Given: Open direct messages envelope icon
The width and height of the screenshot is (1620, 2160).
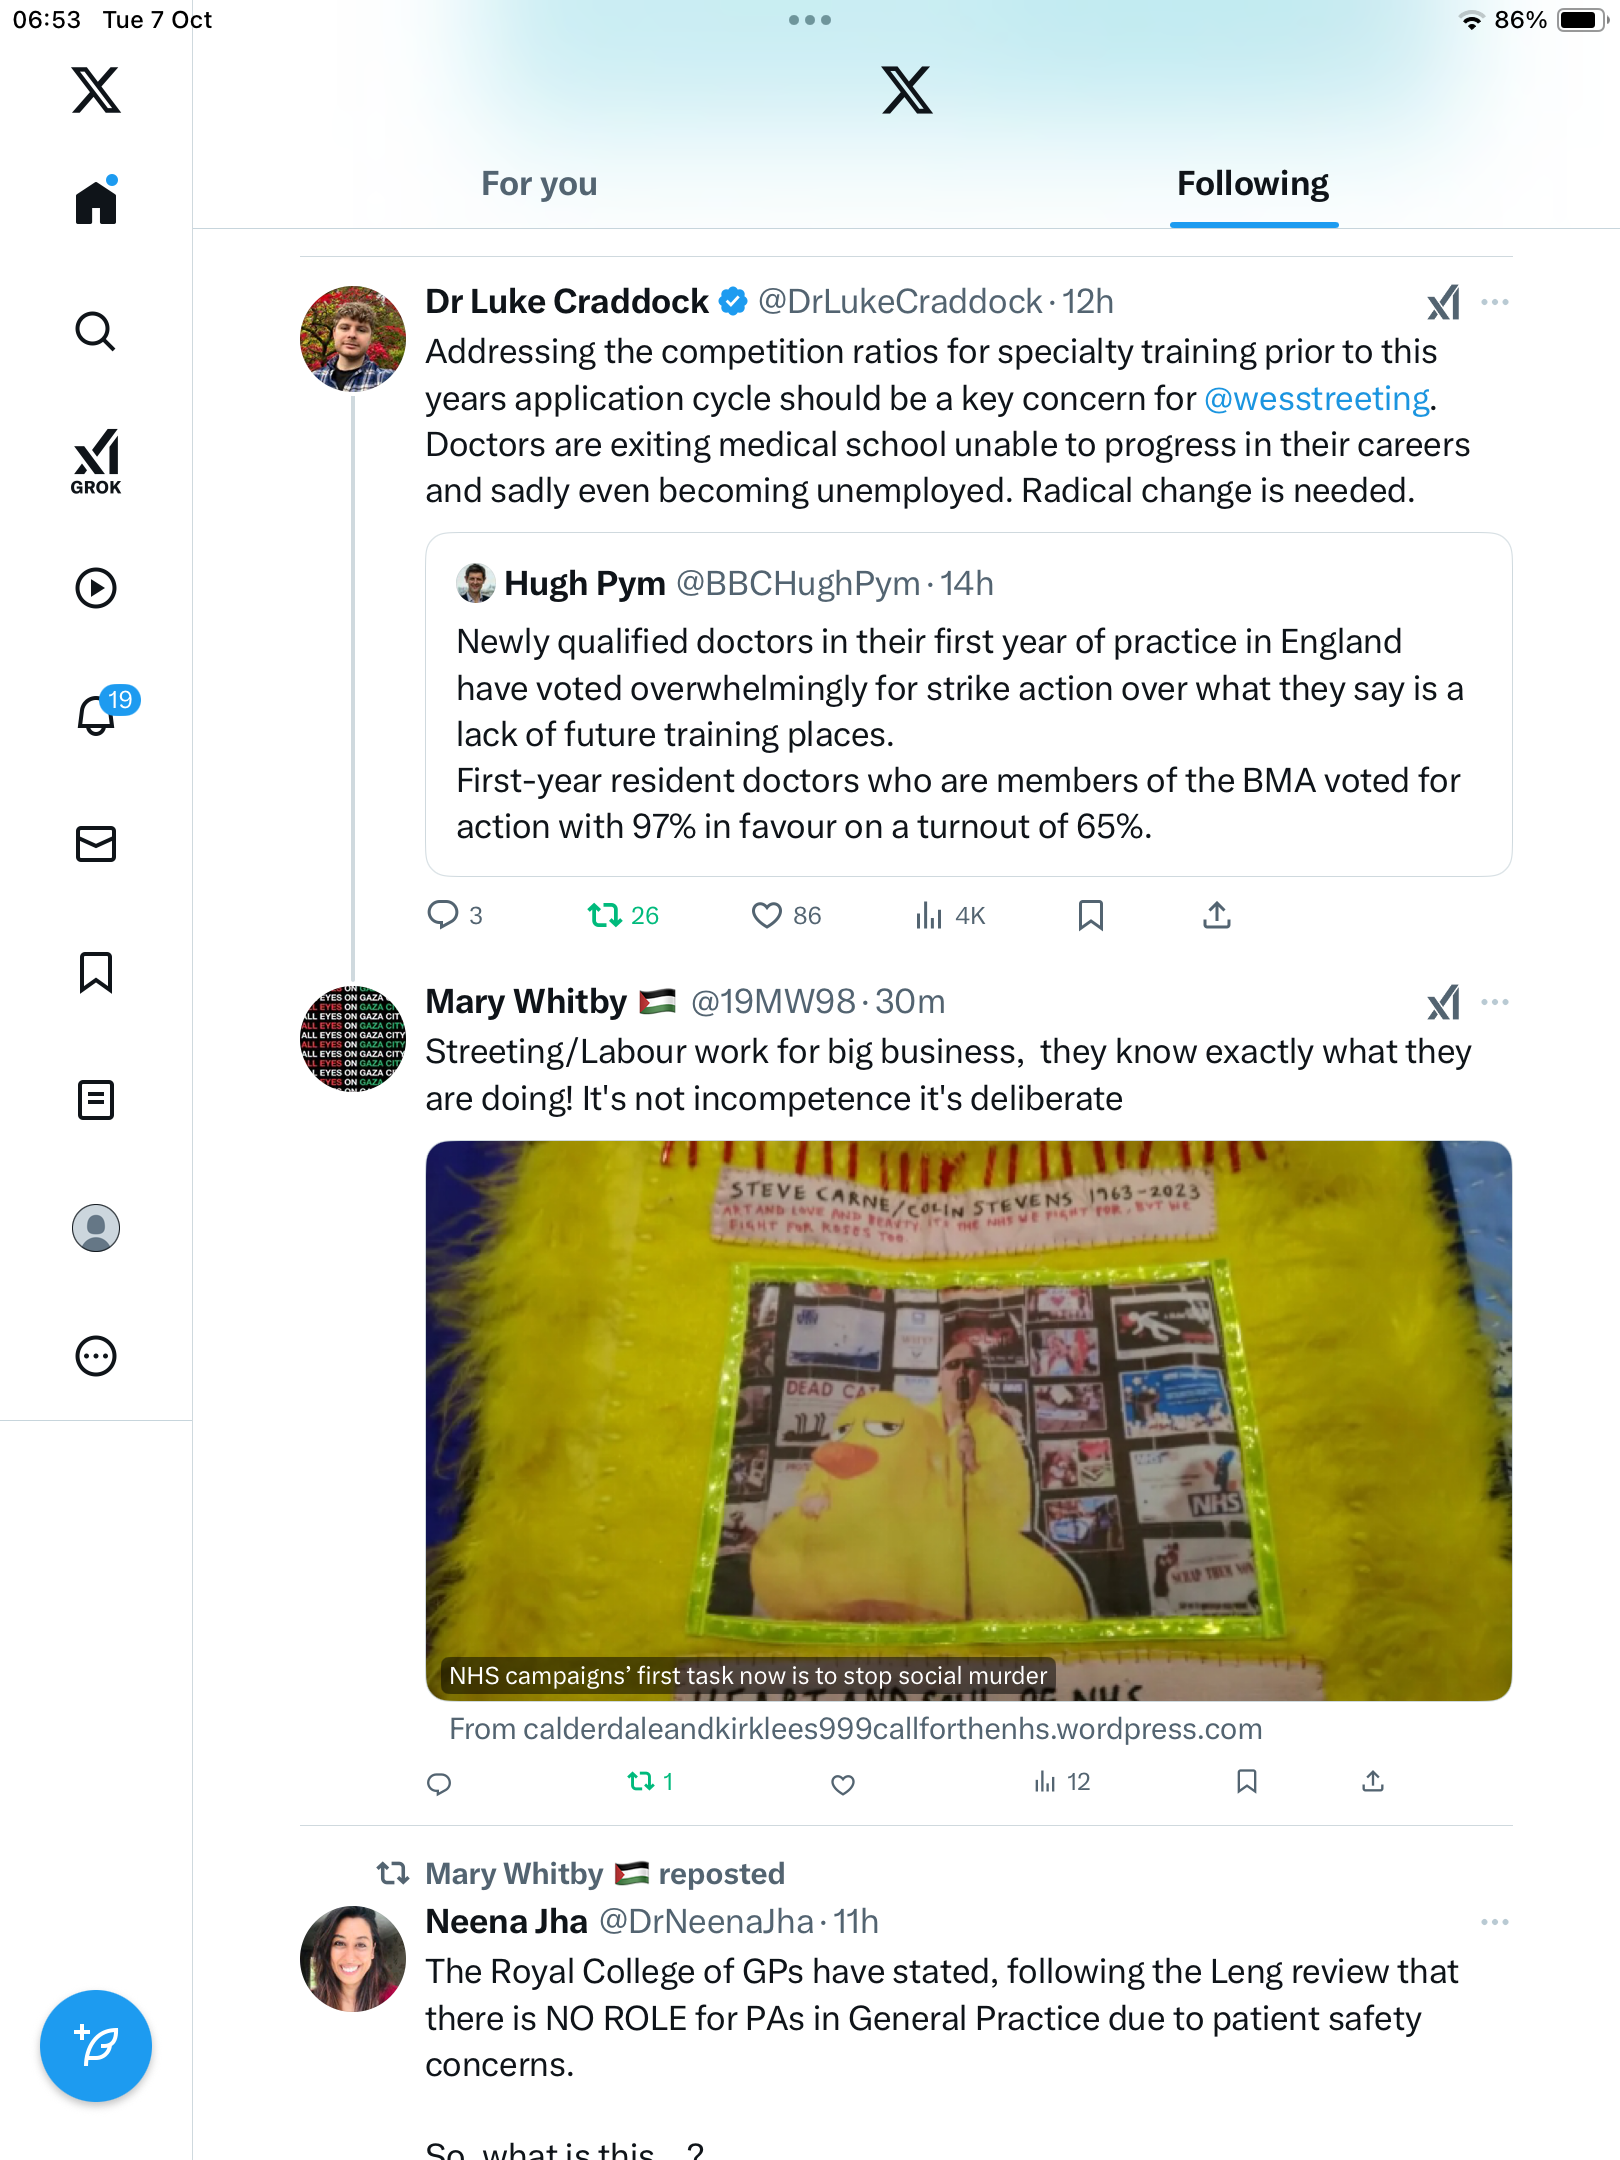Looking at the screenshot, I should point(96,844).
